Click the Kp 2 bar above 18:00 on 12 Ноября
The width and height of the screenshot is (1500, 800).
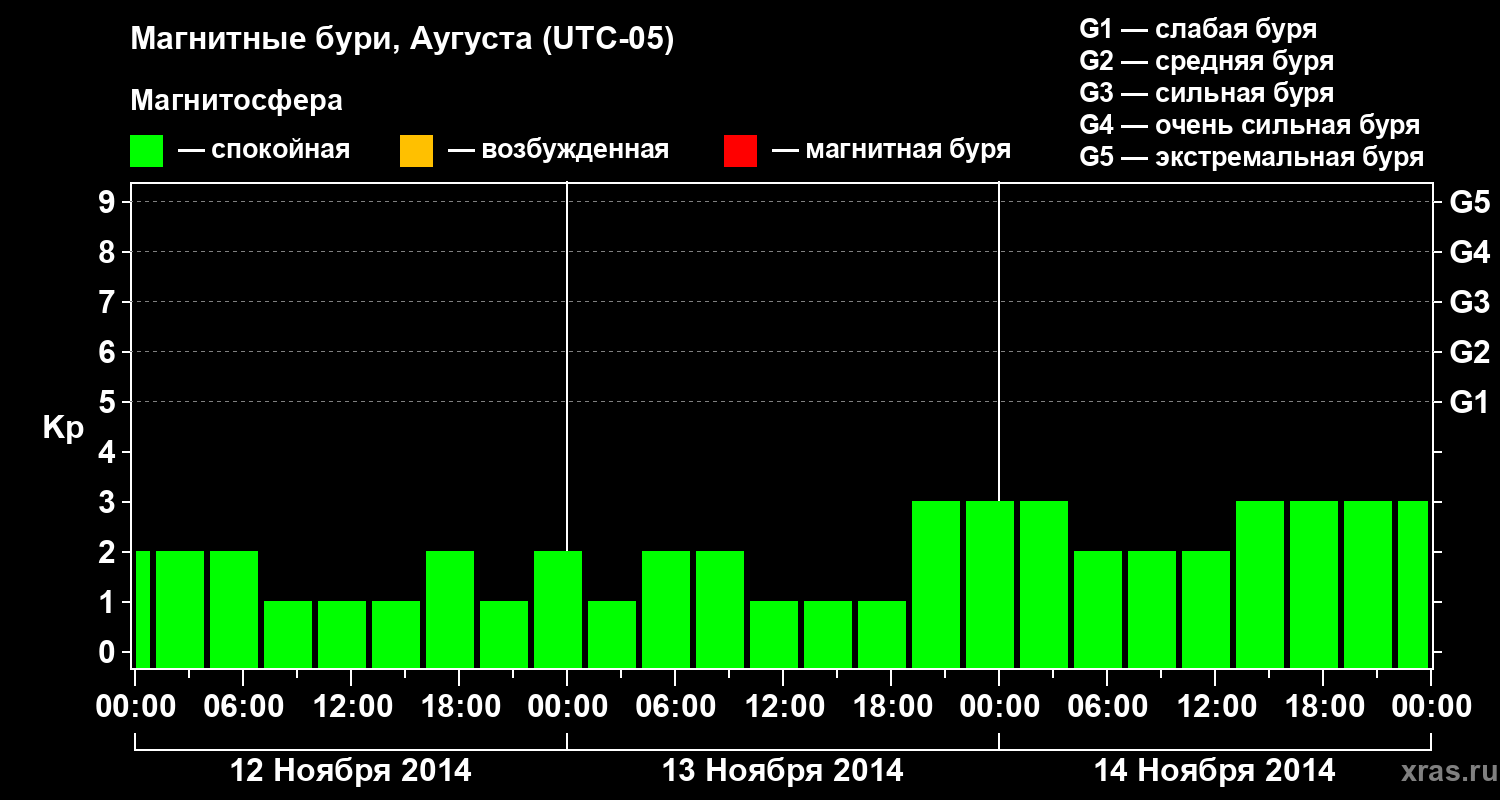450,609
